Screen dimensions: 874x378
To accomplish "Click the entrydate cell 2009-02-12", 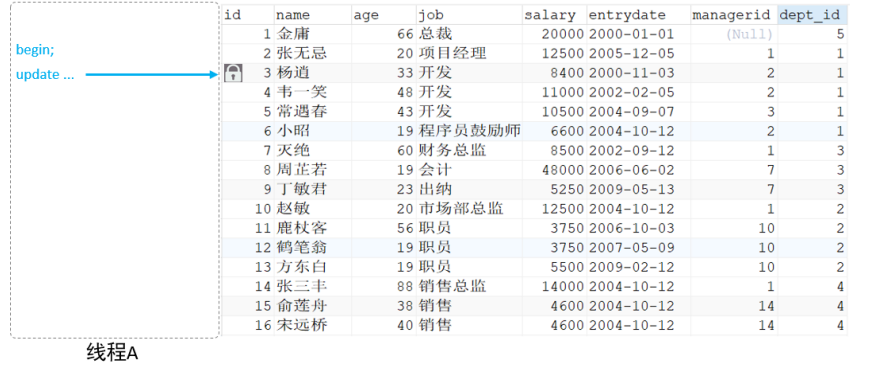I will point(639,267).
